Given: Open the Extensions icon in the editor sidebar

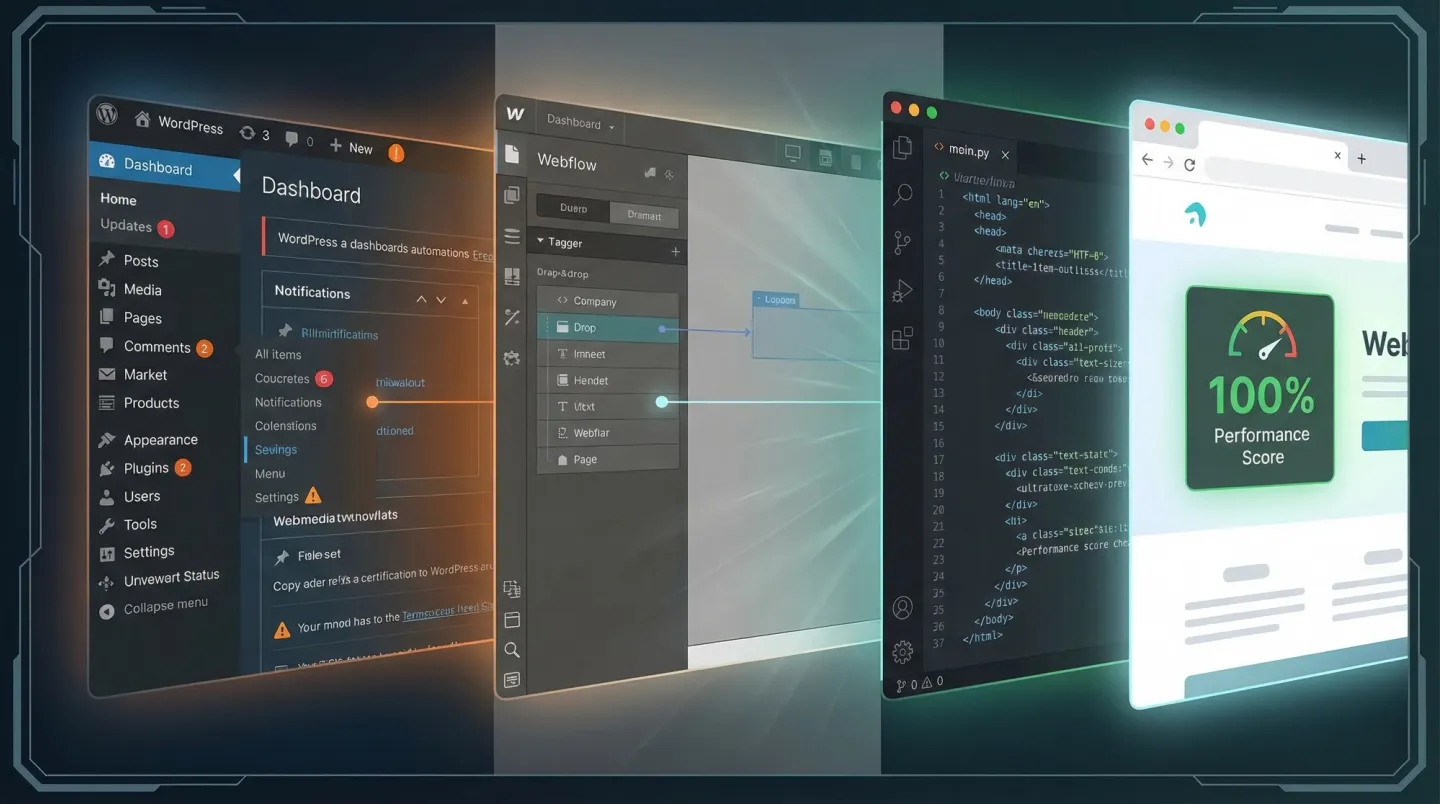Looking at the screenshot, I should [902, 339].
